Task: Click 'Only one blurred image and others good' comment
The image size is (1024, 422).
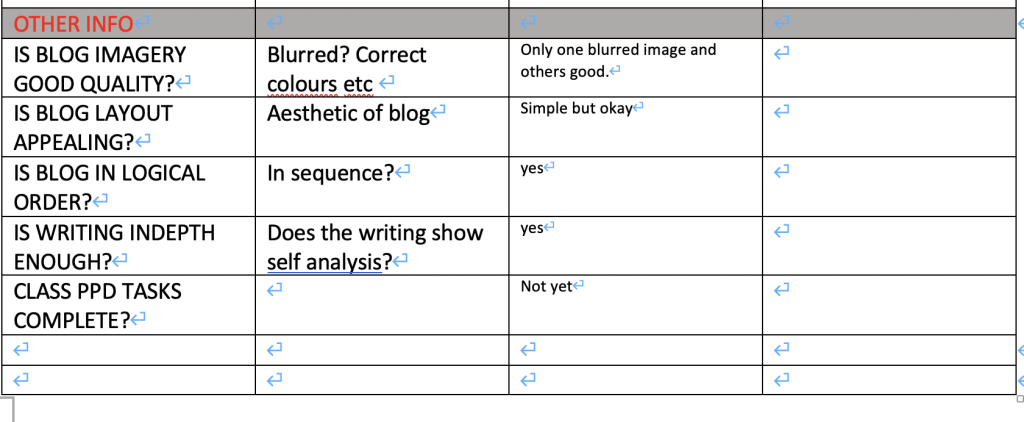Action: (618, 50)
